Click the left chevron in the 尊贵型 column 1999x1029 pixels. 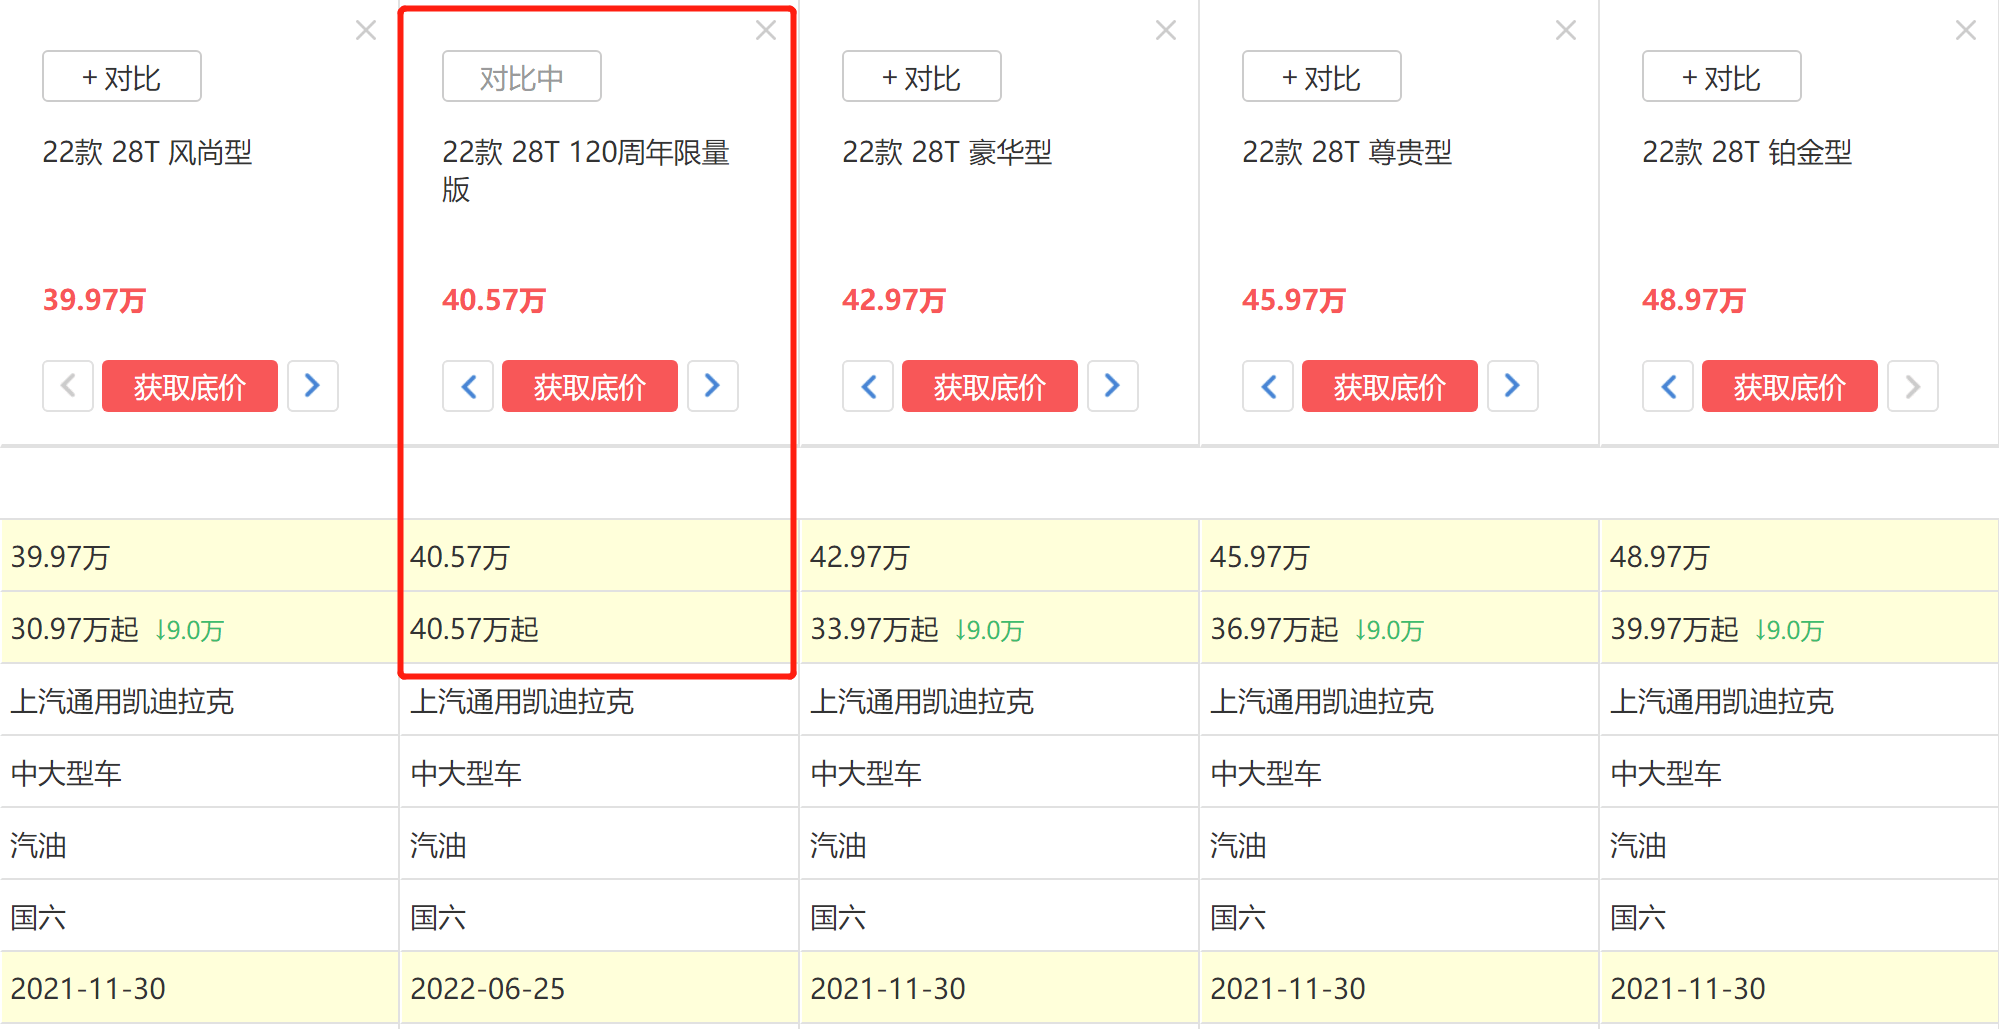click(x=1267, y=386)
